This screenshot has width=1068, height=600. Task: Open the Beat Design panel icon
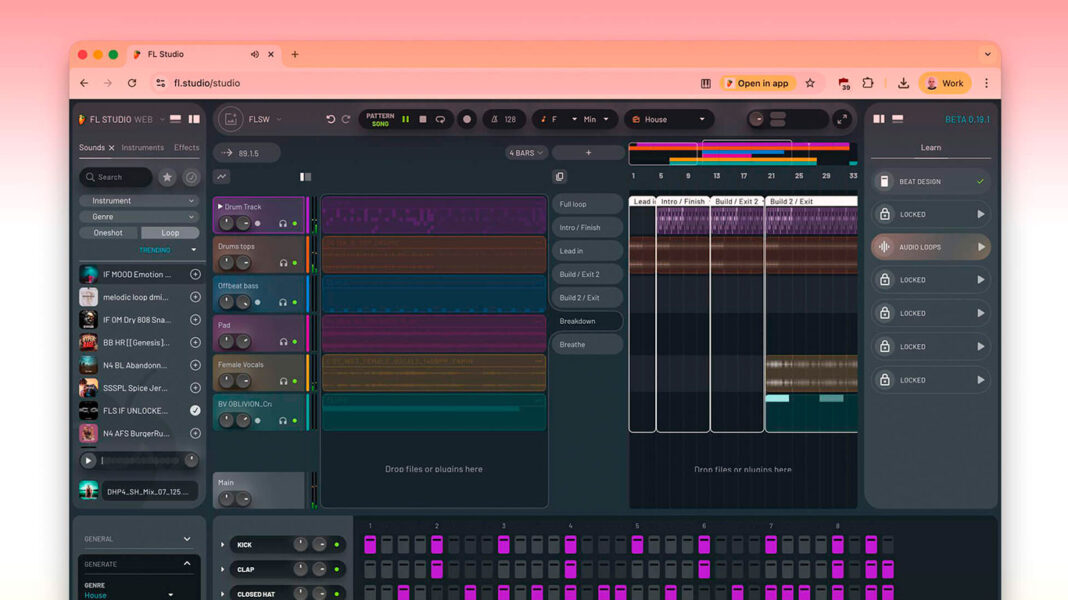pyautogui.click(x=885, y=181)
